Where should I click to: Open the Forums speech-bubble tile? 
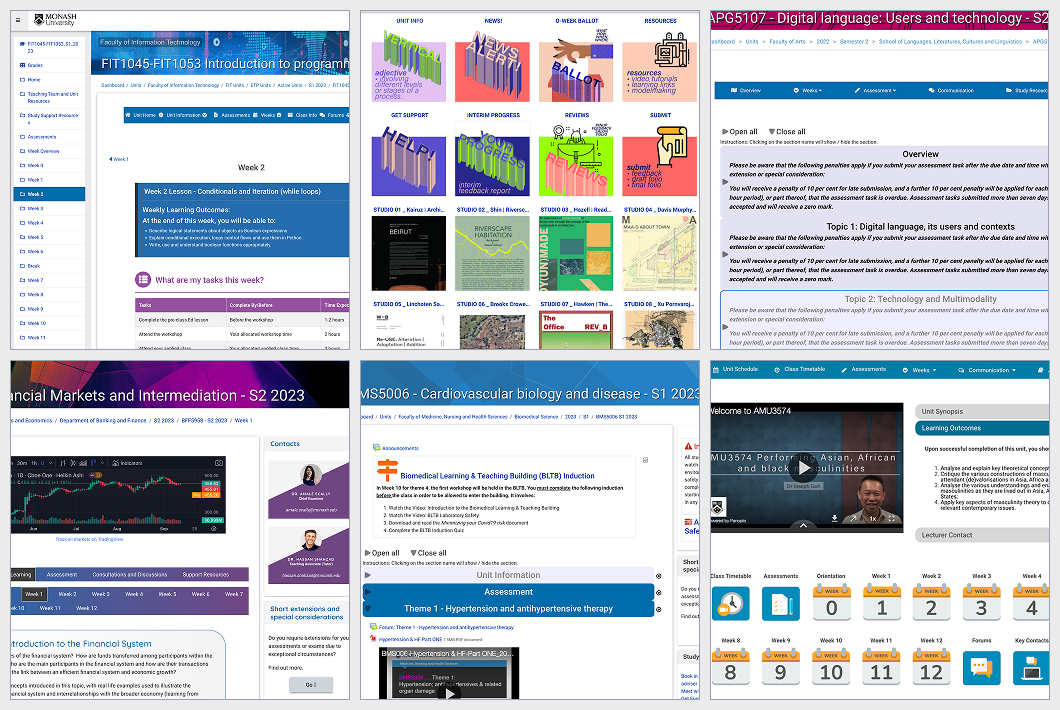(x=982, y=668)
